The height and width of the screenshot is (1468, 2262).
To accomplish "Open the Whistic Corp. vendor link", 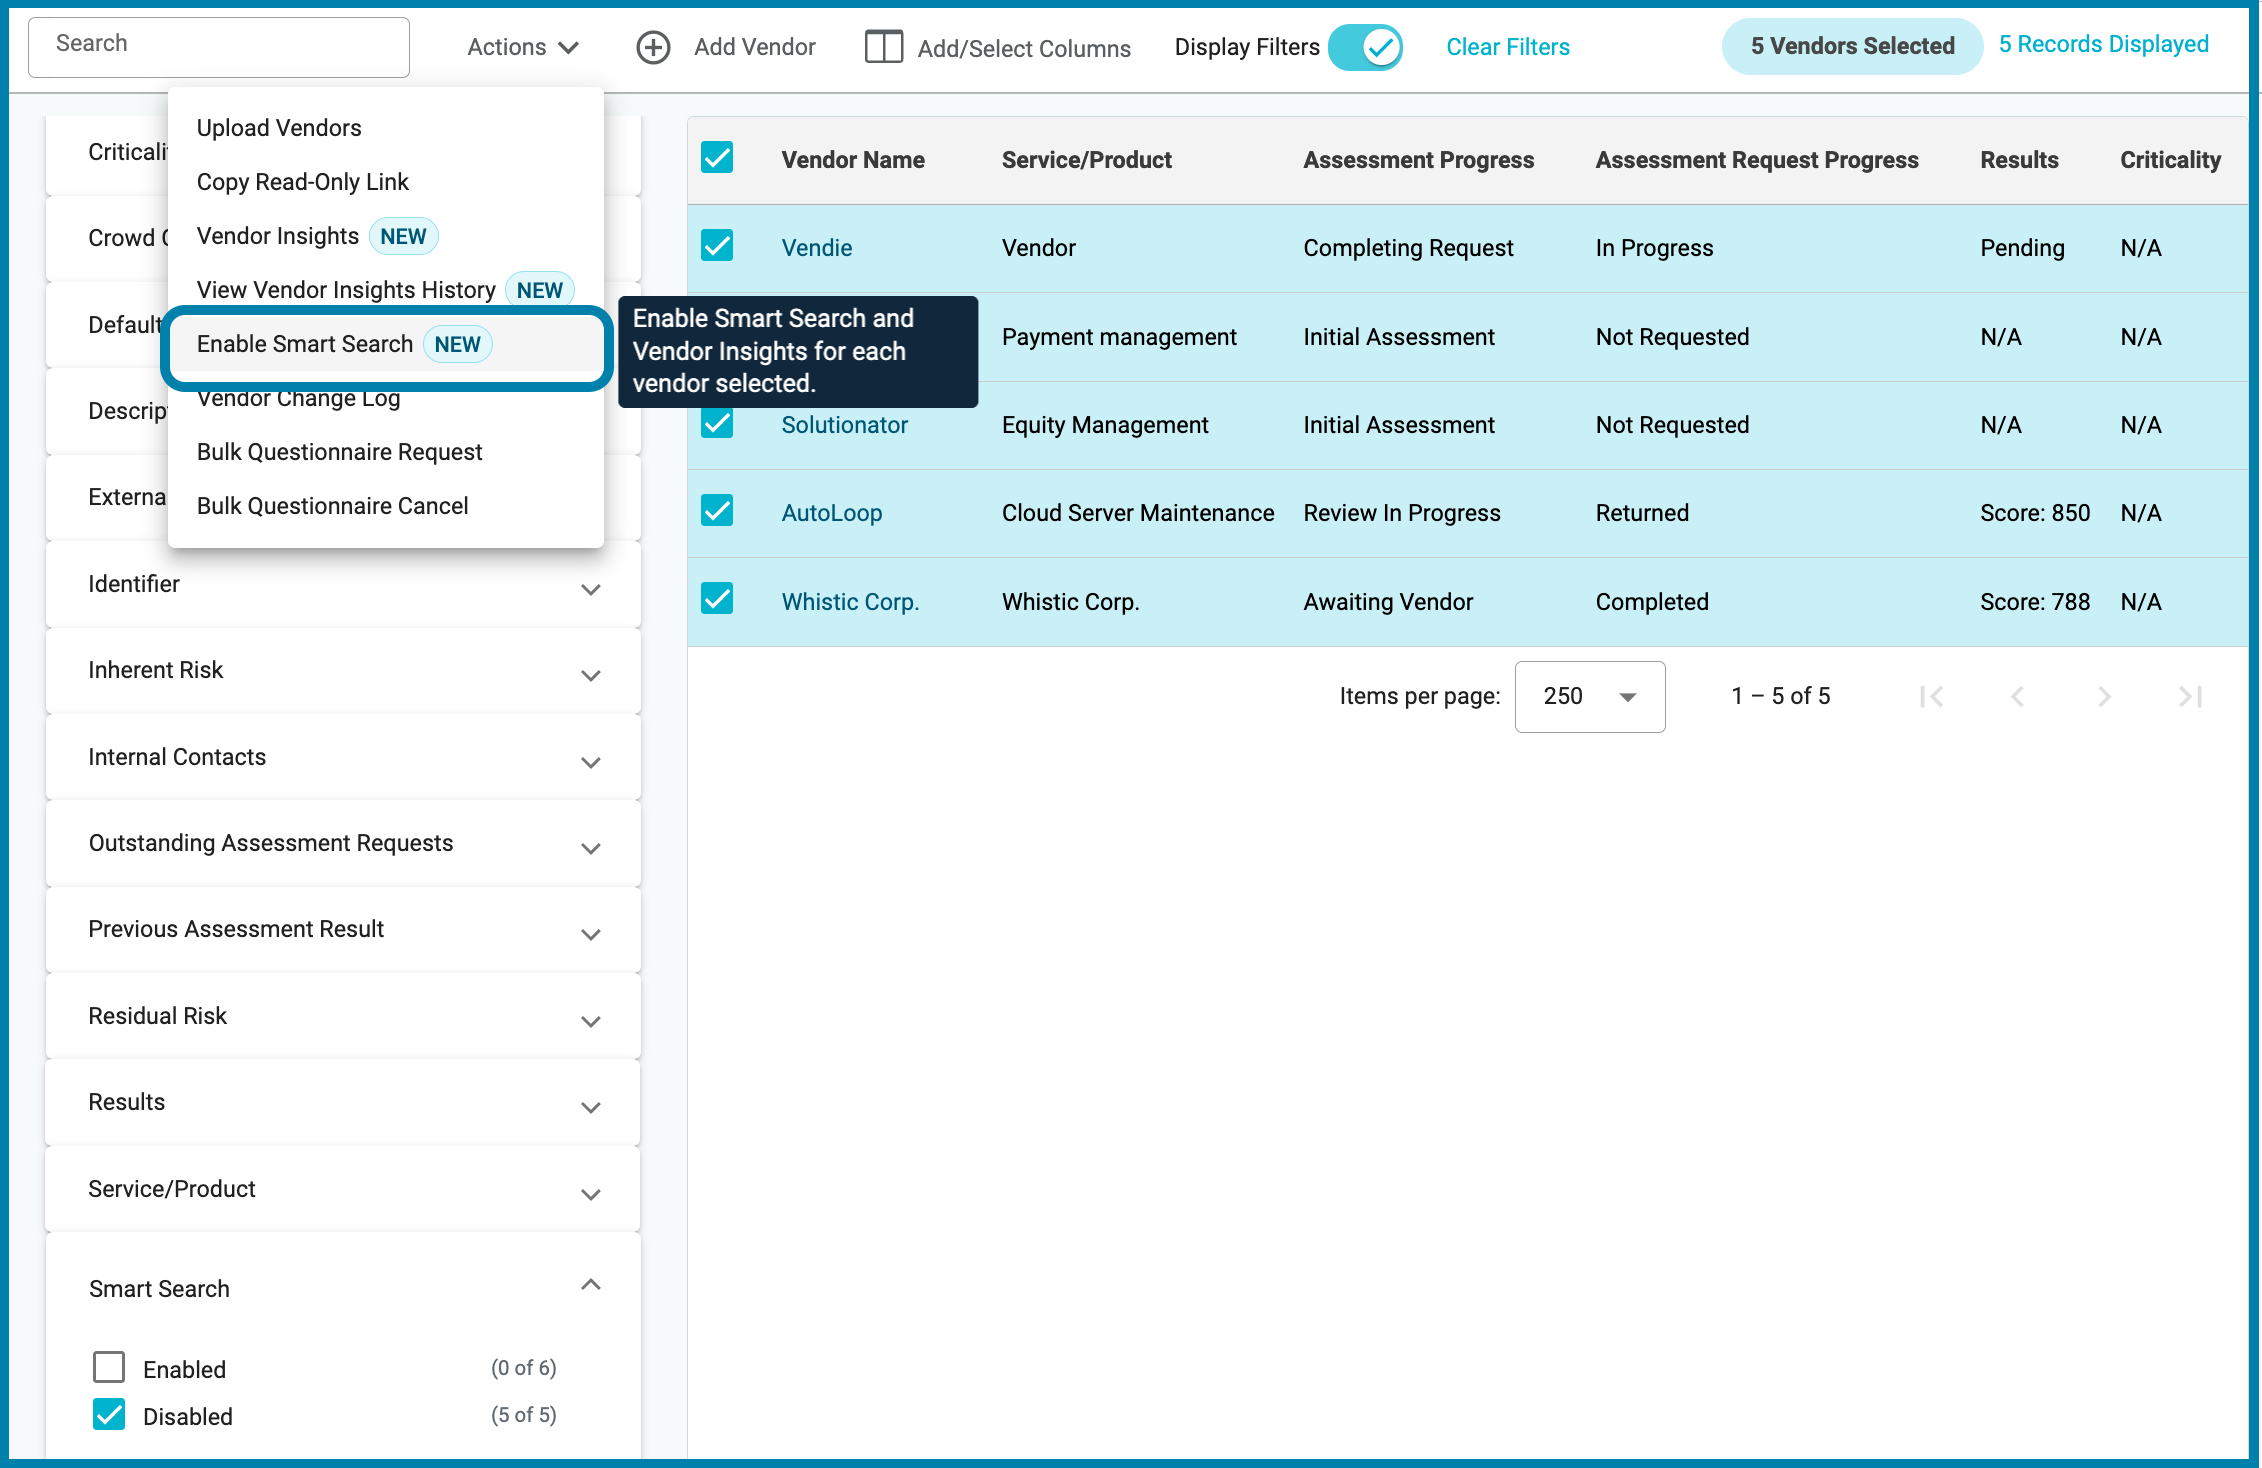I will click(x=850, y=601).
